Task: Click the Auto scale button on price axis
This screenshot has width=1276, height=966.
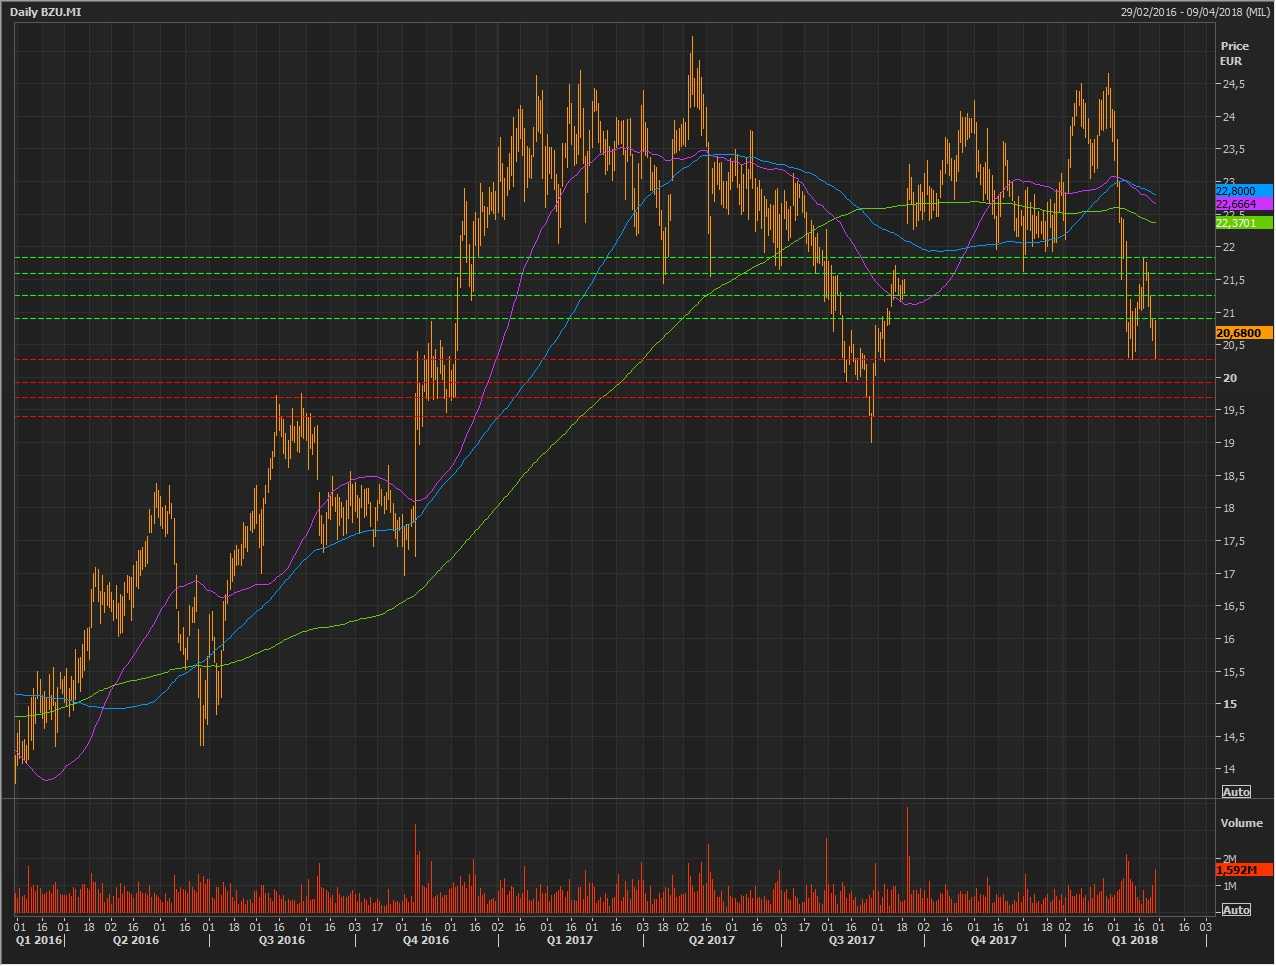Action: (x=1236, y=792)
